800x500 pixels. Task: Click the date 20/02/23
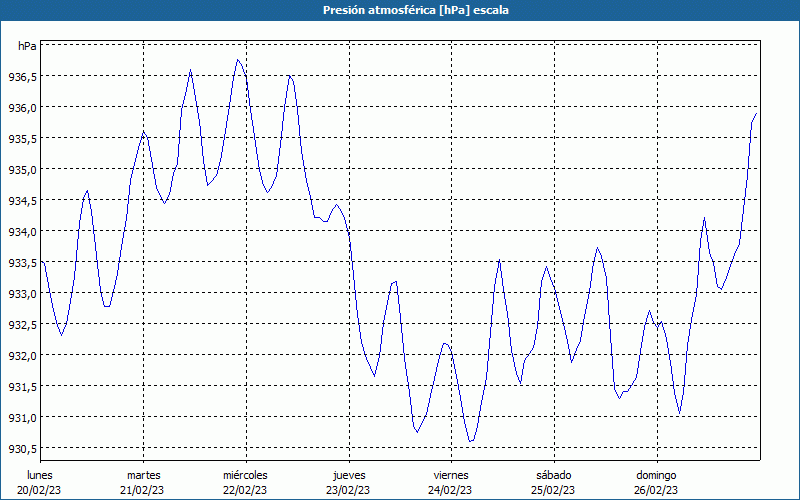tap(39, 490)
